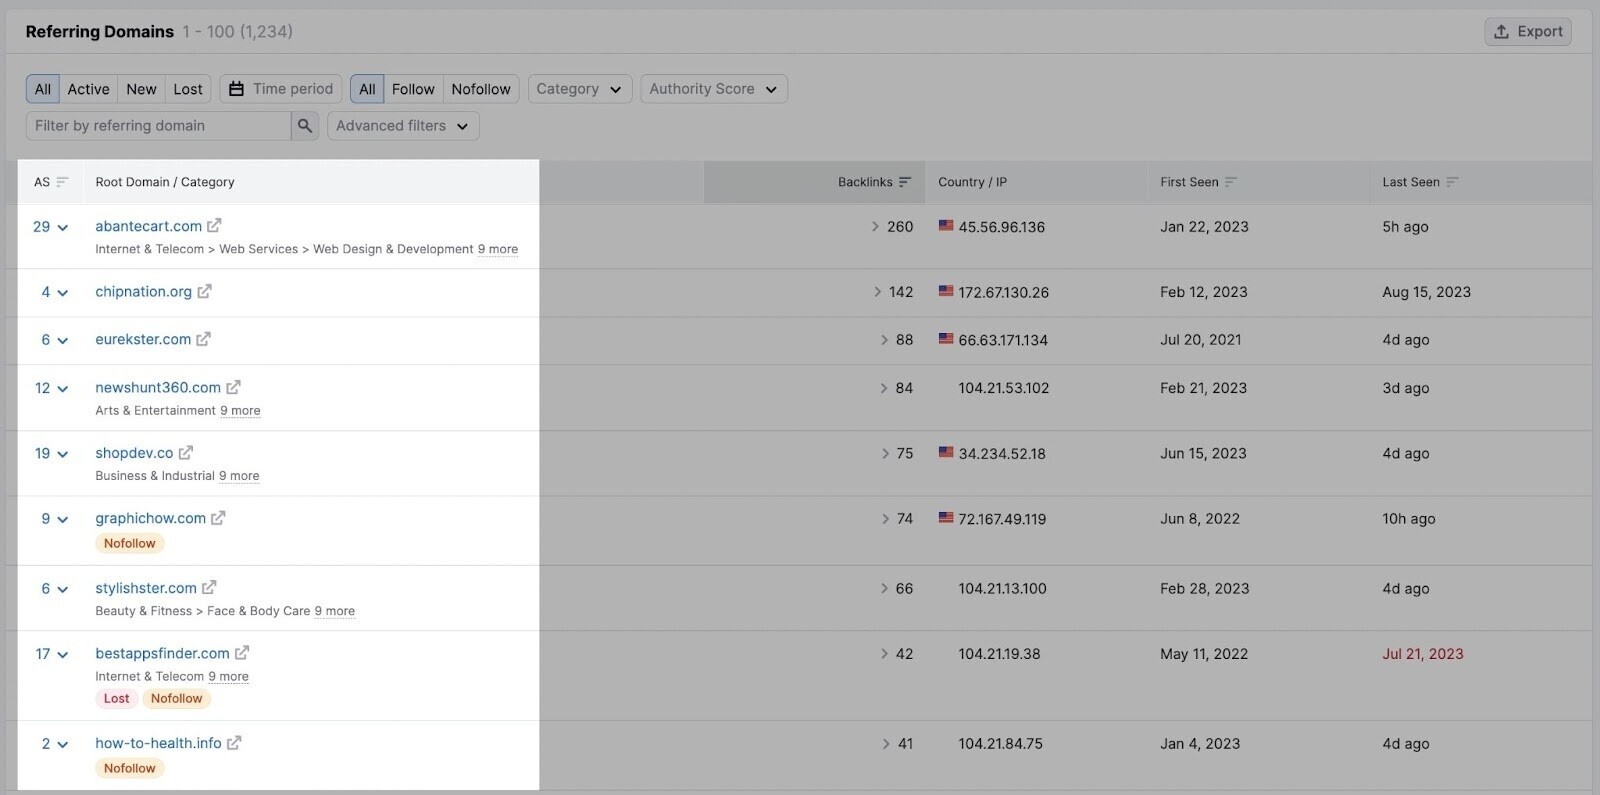Expand AS 2 chevron for how-to-health.info
Image resolution: width=1600 pixels, height=795 pixels.
(63, 745)
